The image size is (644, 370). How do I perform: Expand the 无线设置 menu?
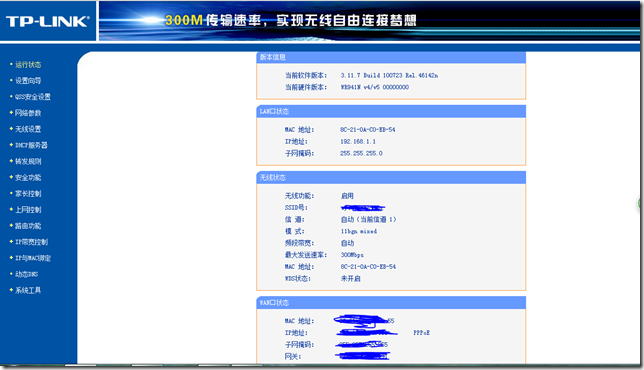(x=28, y=129)
